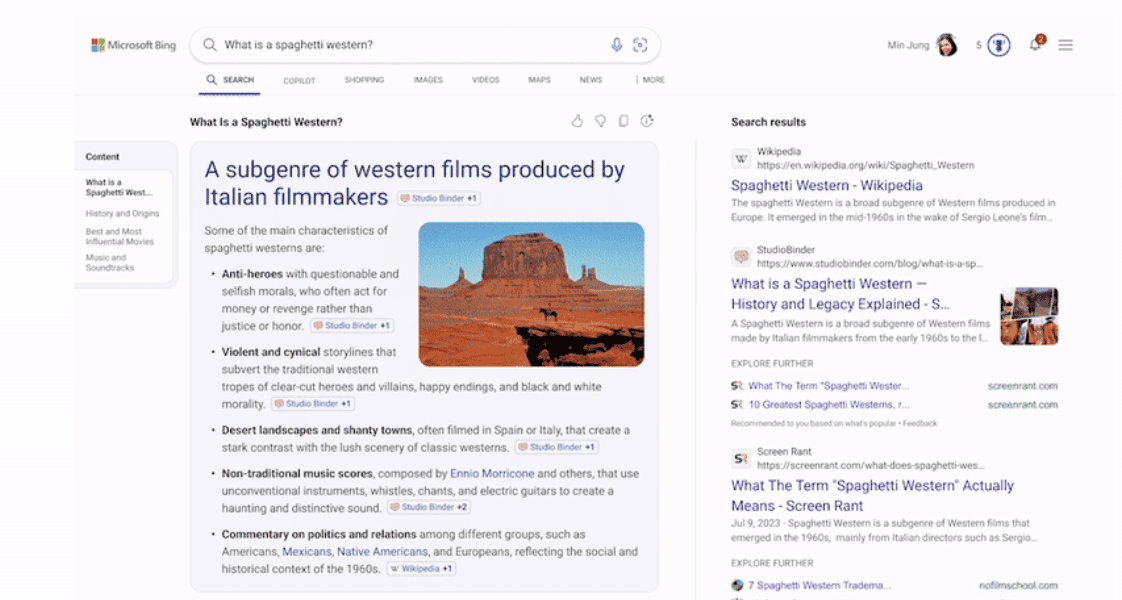Viewport: 1122px width, 600px height.
Task: Select History and Origins in Content sidebar
Action: (122, 213)
